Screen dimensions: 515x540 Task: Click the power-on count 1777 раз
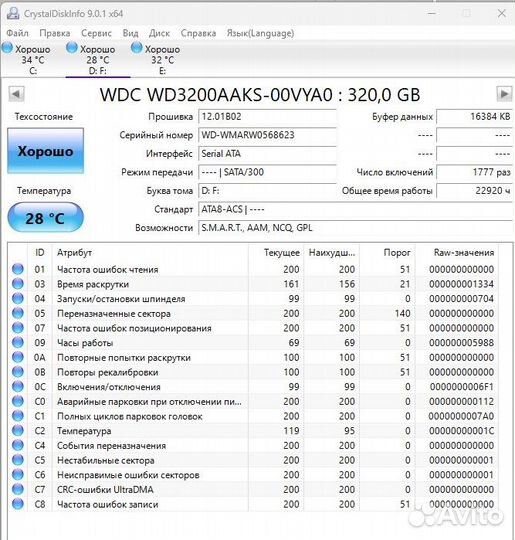(475, 172)
